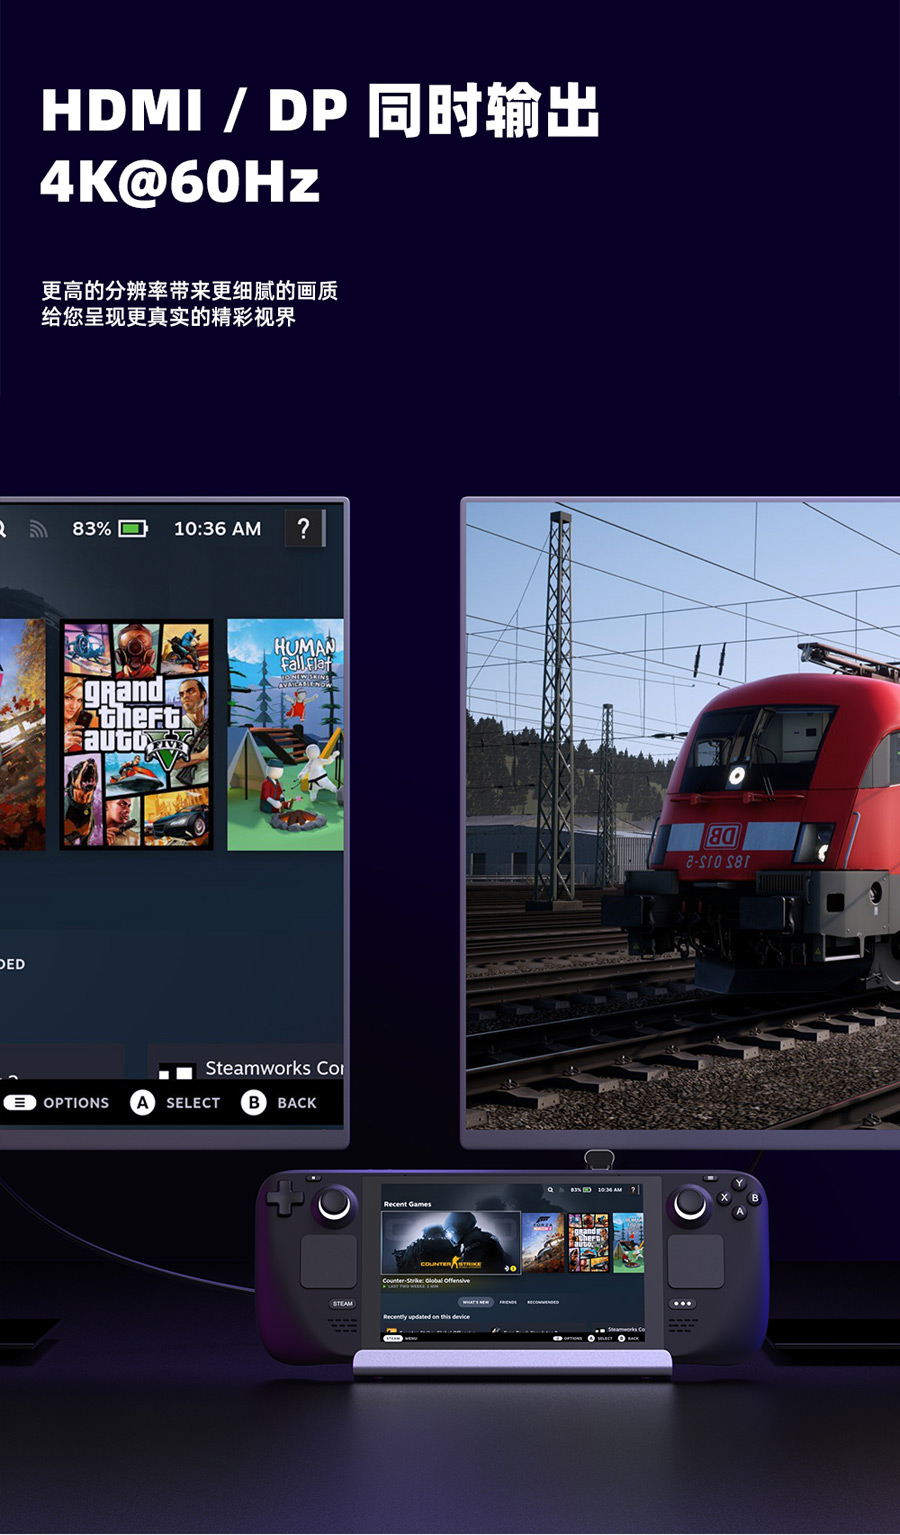This screenshot has width=900, height=1535.
Task: Click the right trackpad on the Steam Deck
Action: pyautogui.click(x=696, y=1261)
